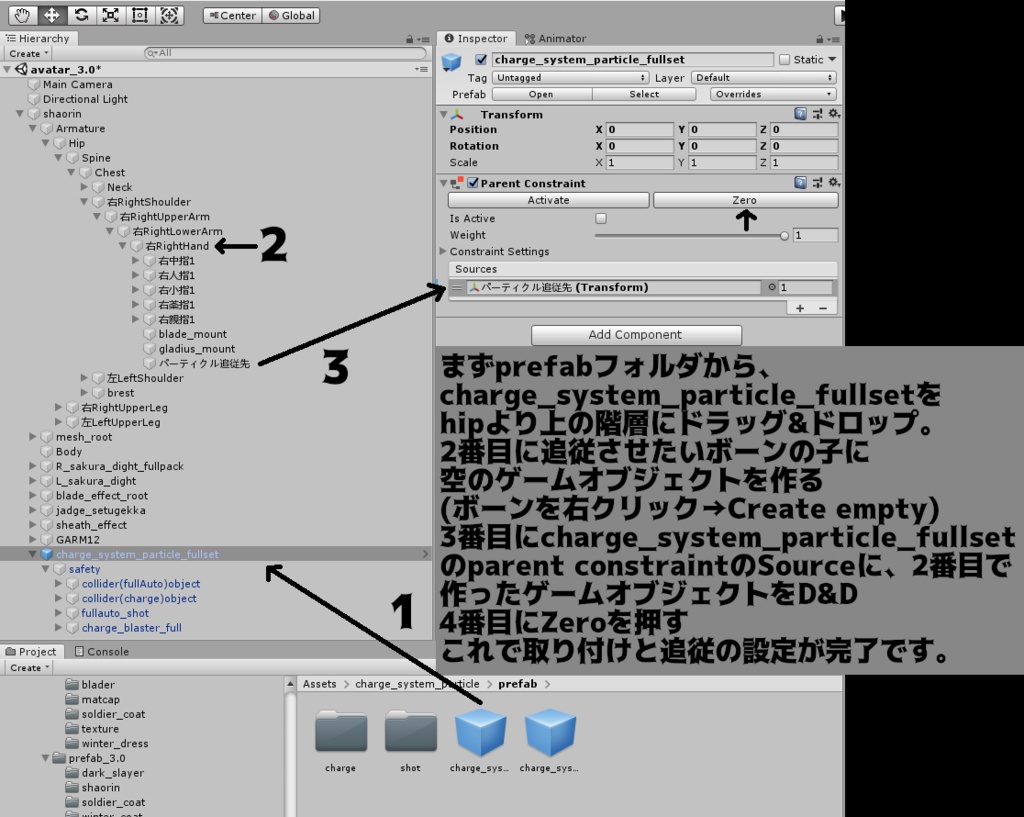This screenshot has width=1024, height=817.
Task: Expand the Neck bone
Action: (x=84, y=187)
